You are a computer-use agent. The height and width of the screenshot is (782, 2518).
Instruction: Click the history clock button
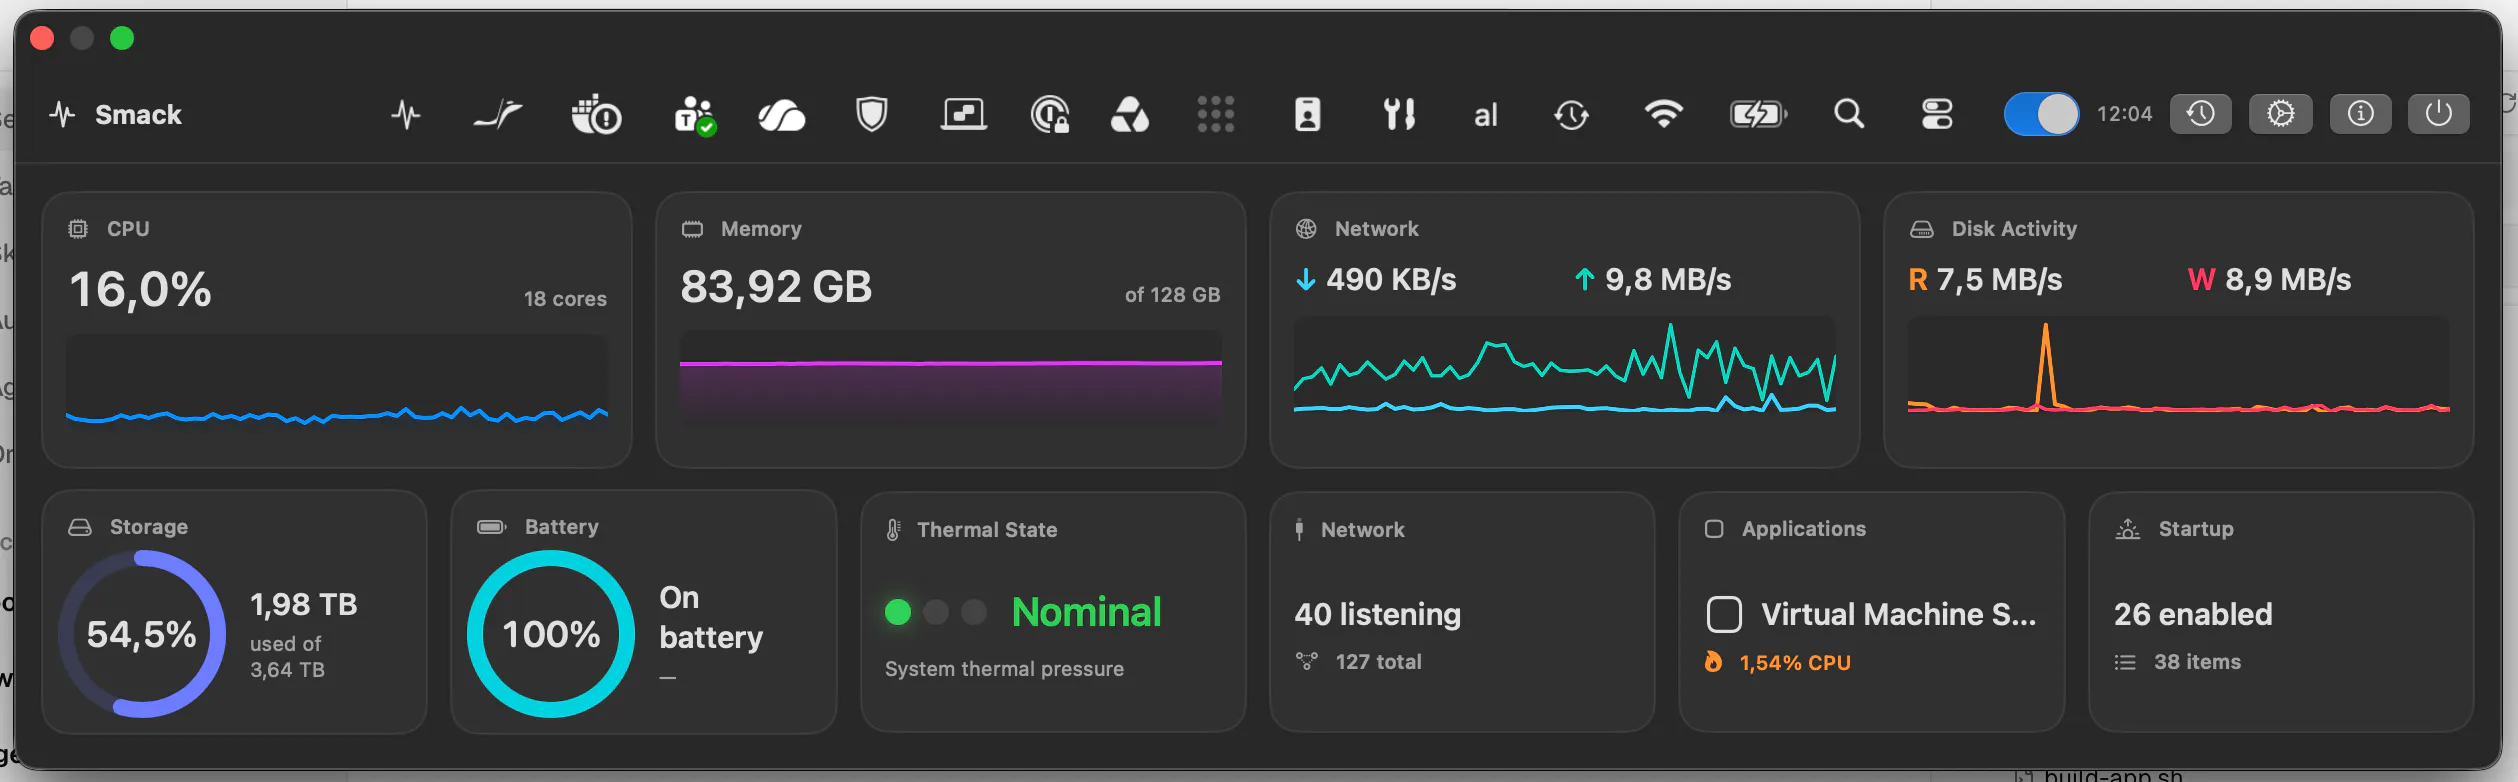2200,114
